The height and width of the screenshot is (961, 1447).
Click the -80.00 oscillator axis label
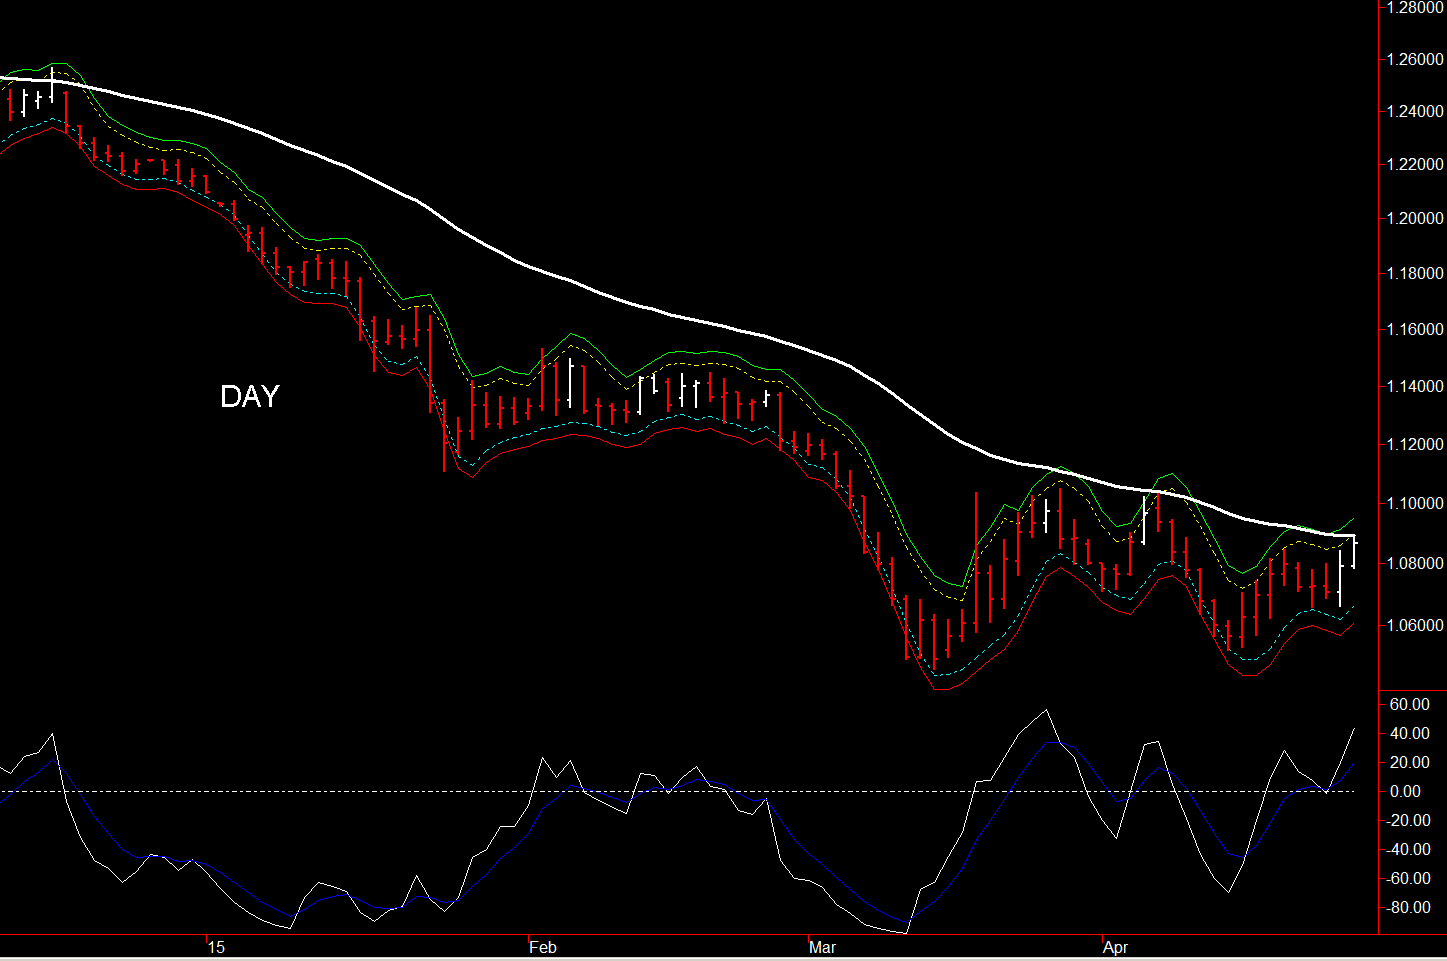pyautogui.click(x=1408, y=907)
